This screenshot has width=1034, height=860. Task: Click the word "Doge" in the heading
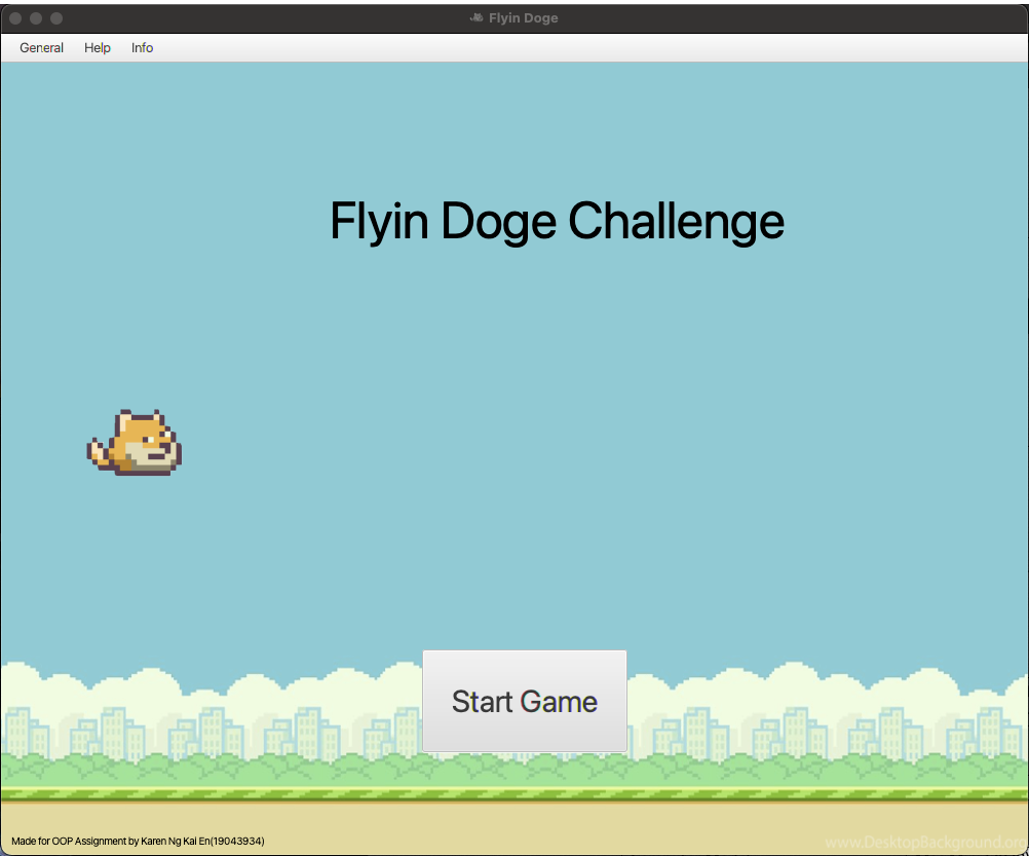pyautogui.click(x=498, y=221)
